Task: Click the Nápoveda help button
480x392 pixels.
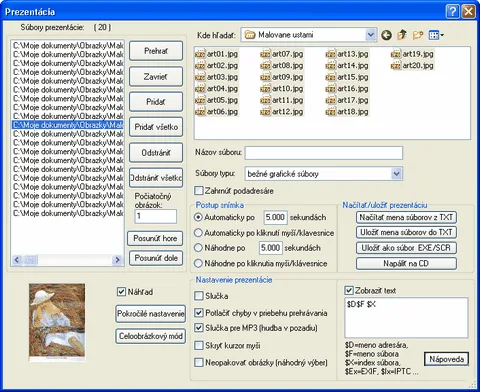Action: point(447,359)
